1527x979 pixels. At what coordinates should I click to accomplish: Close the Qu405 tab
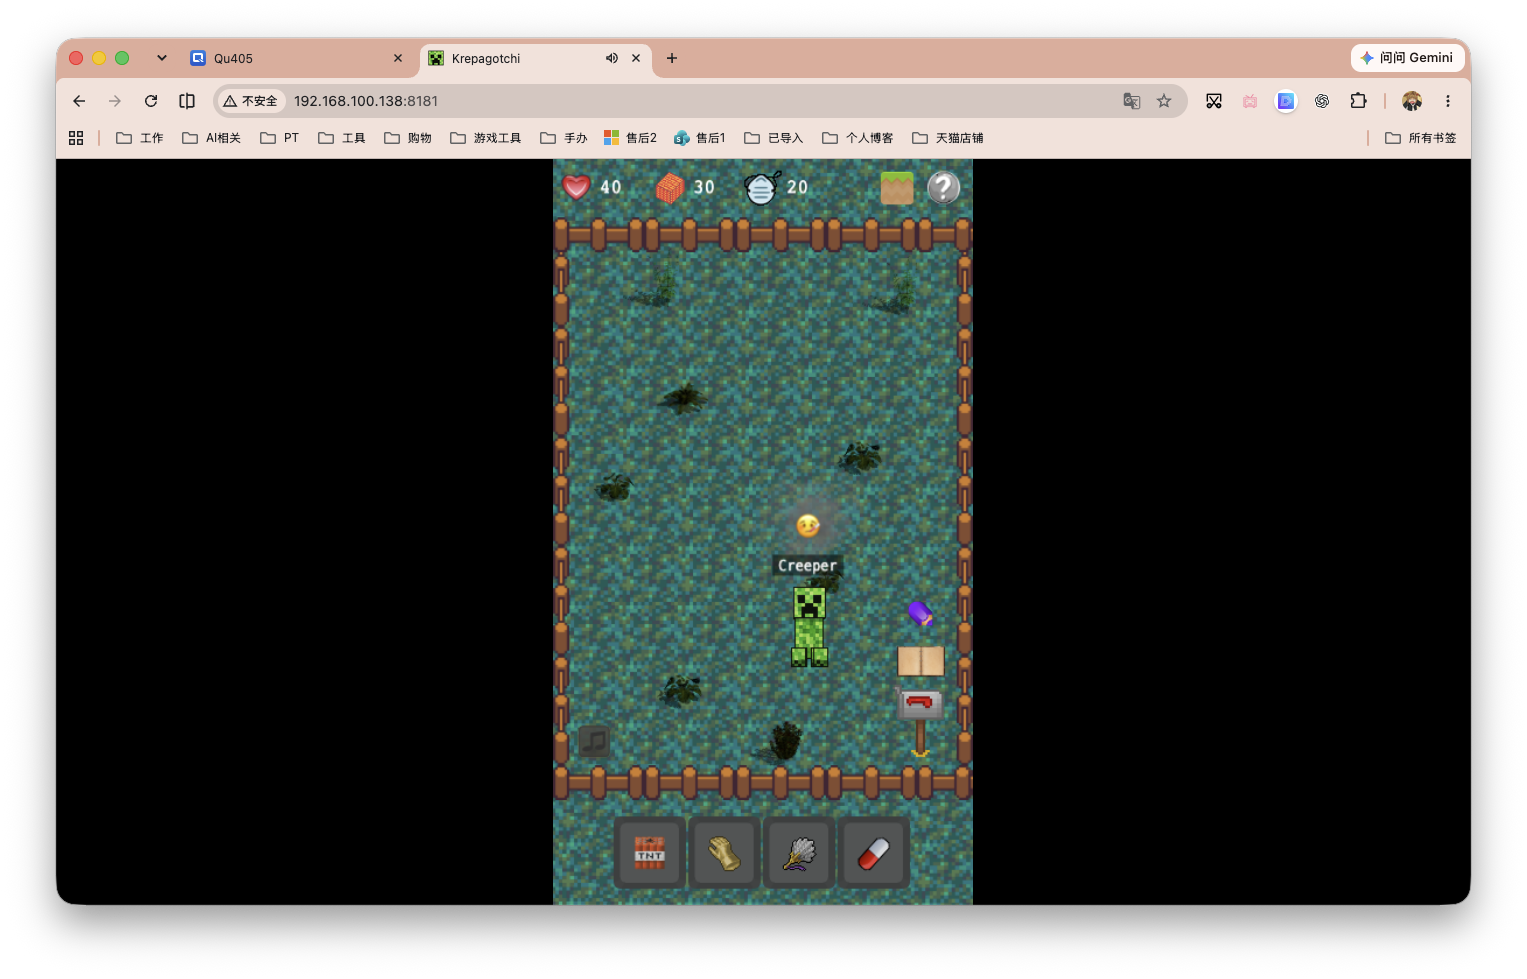coord(398,58)
